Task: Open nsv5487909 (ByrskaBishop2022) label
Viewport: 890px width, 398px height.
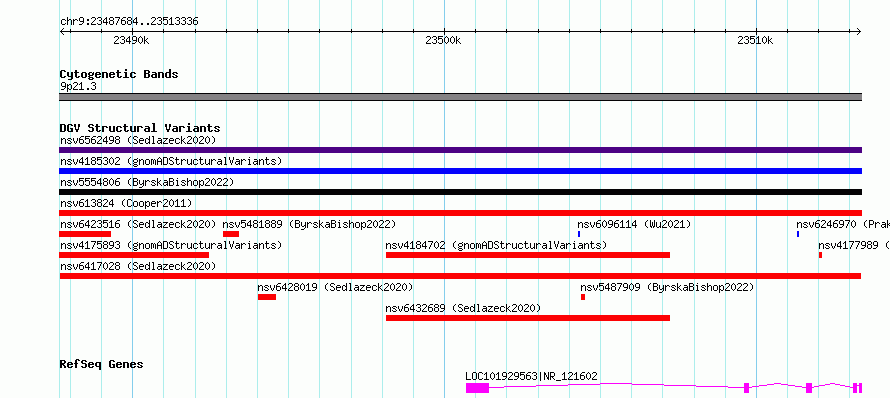Action: pos(667,287)
